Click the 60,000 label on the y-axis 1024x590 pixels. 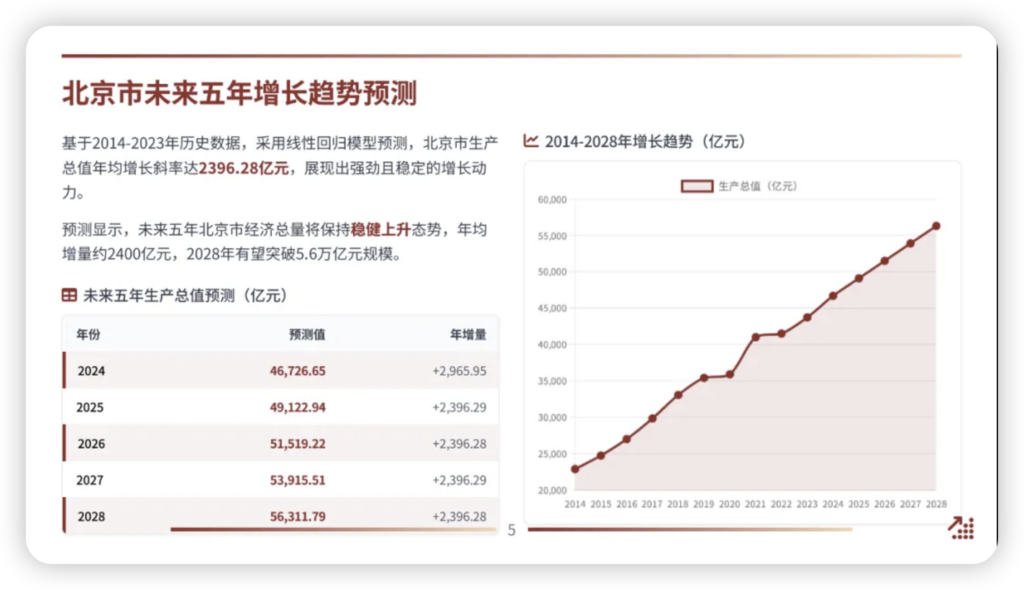(552, 200)
